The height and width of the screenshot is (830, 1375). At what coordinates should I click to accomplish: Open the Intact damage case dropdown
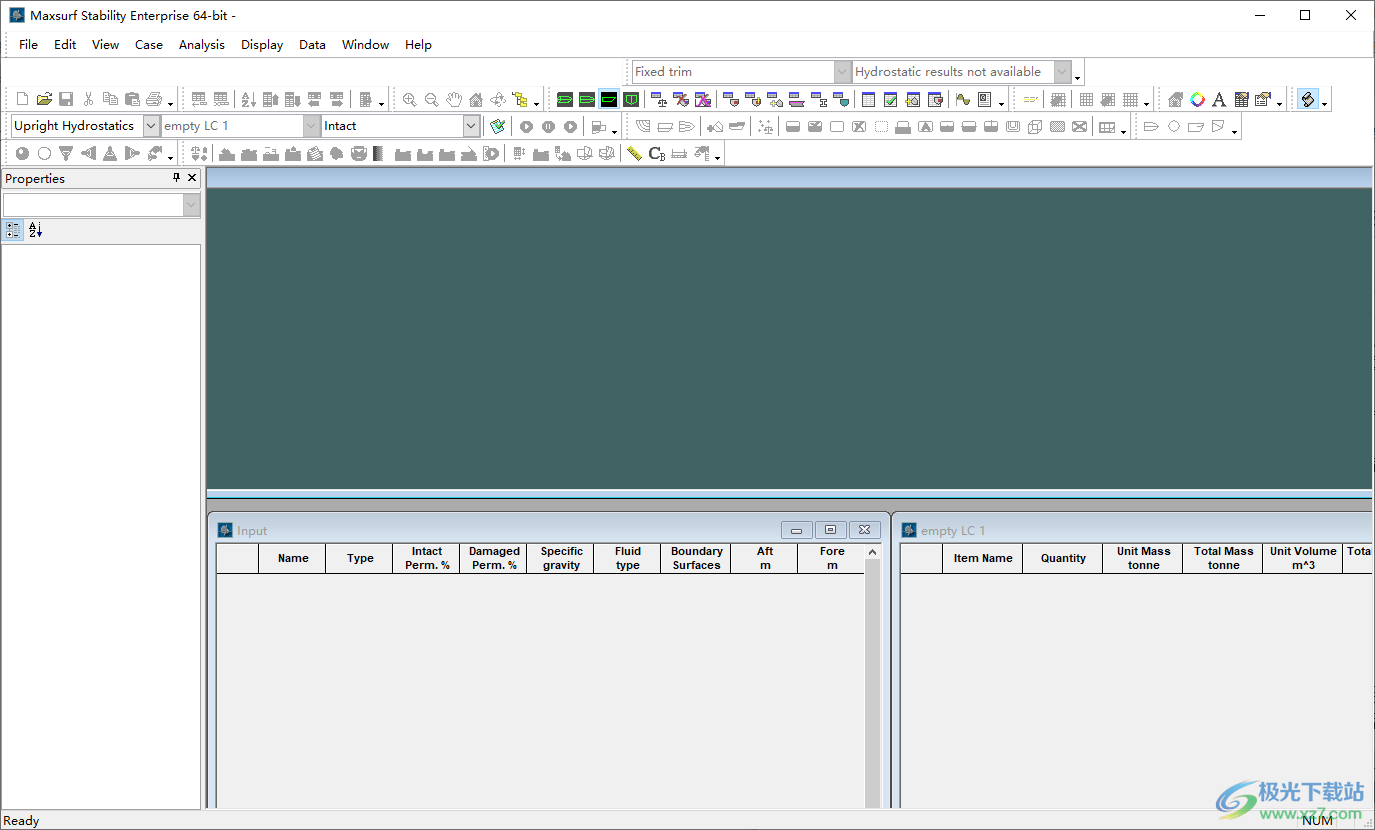pos(471,126)
